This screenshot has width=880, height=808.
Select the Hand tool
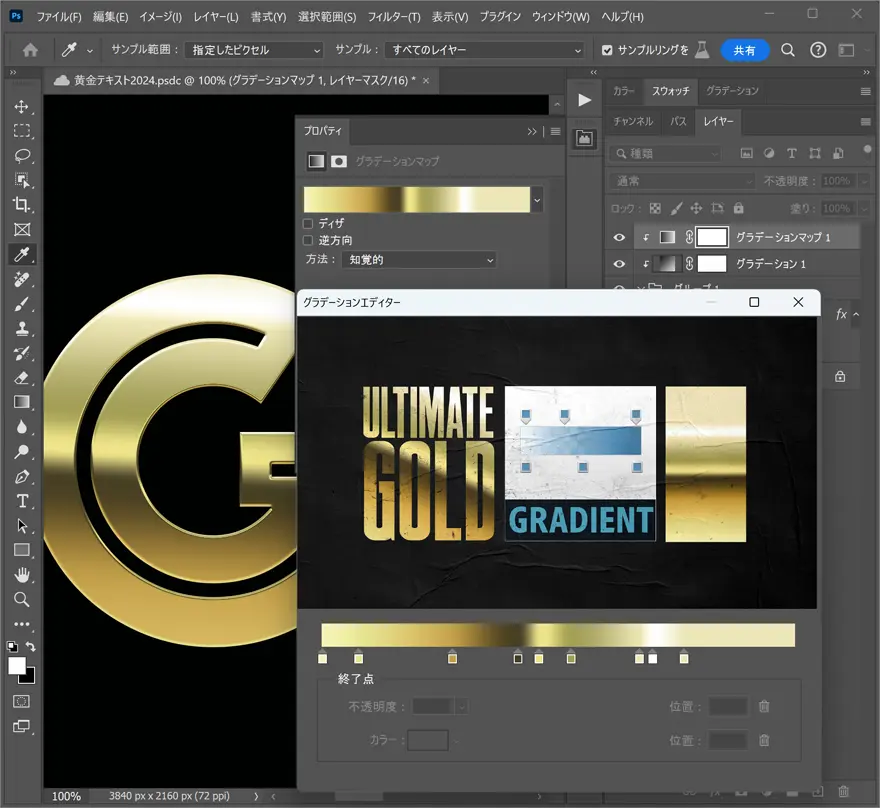22,575
